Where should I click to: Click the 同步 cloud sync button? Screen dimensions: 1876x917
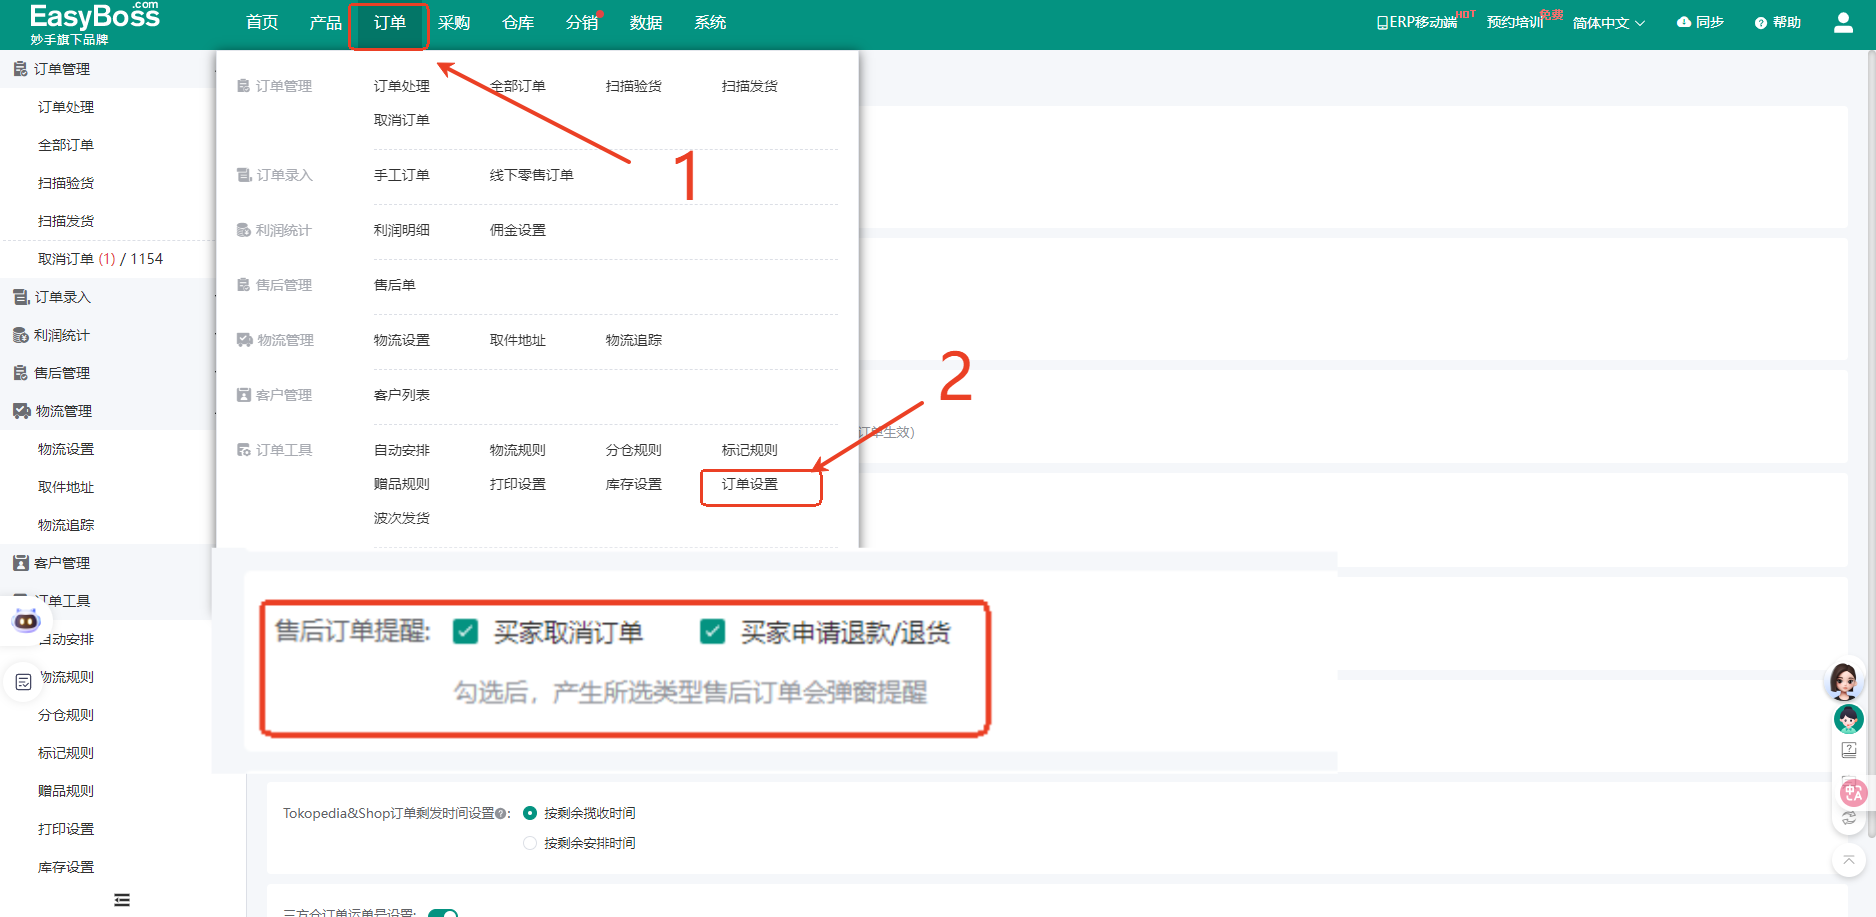pos(1700,22)
